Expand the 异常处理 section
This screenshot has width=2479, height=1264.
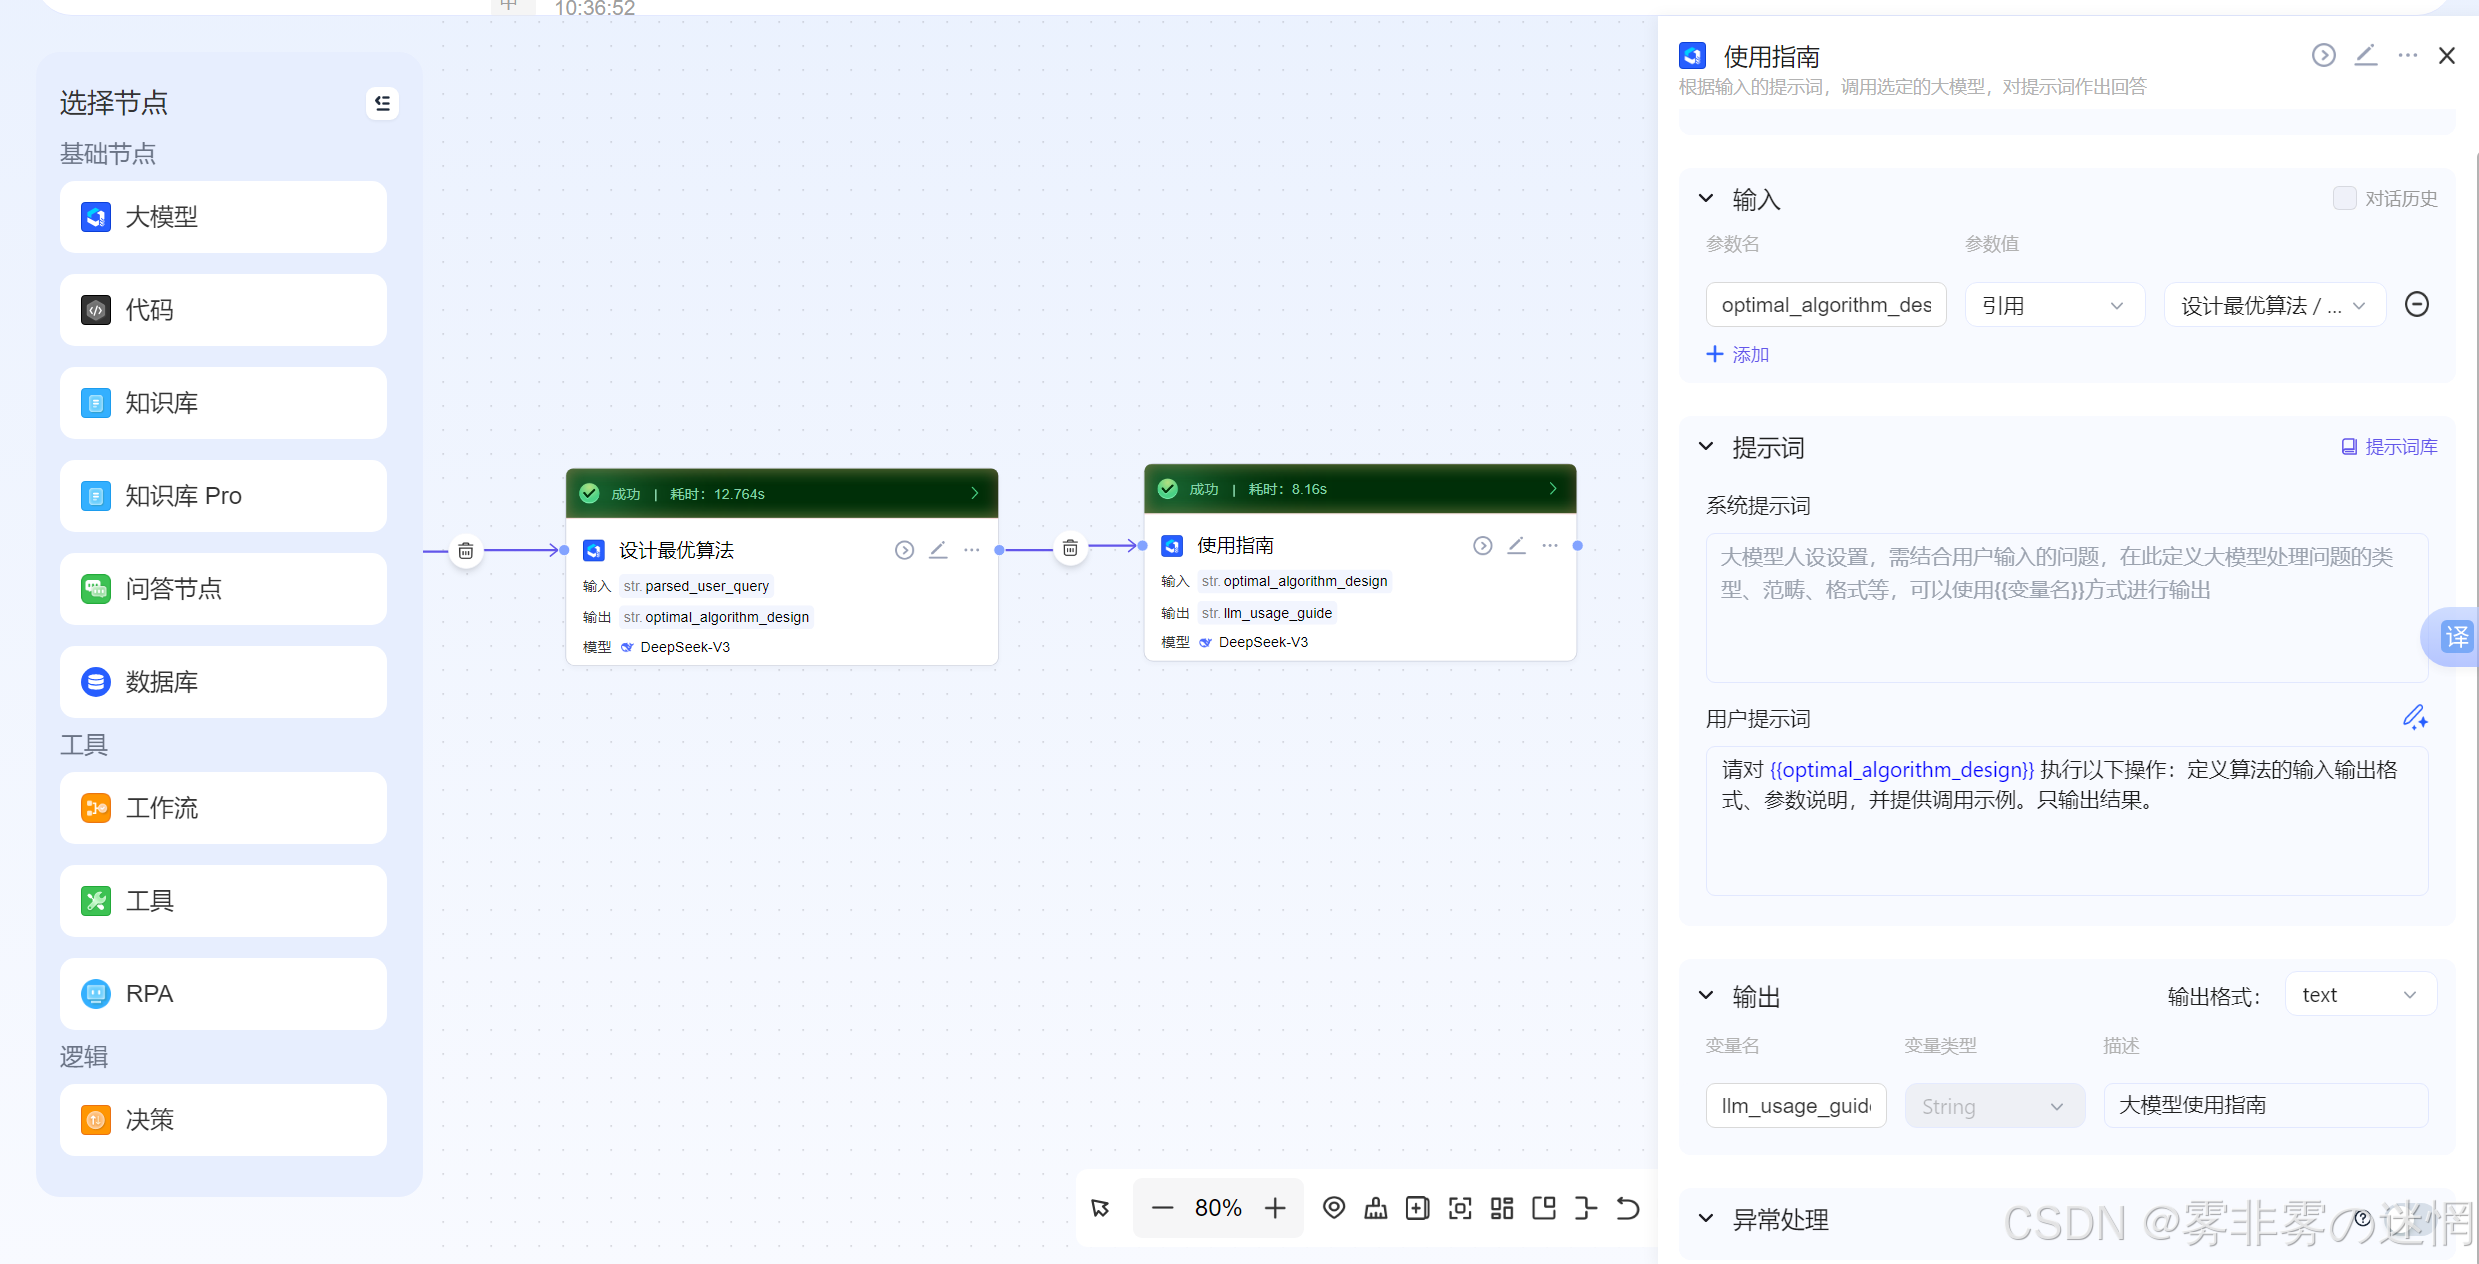click(1706, 1219)
